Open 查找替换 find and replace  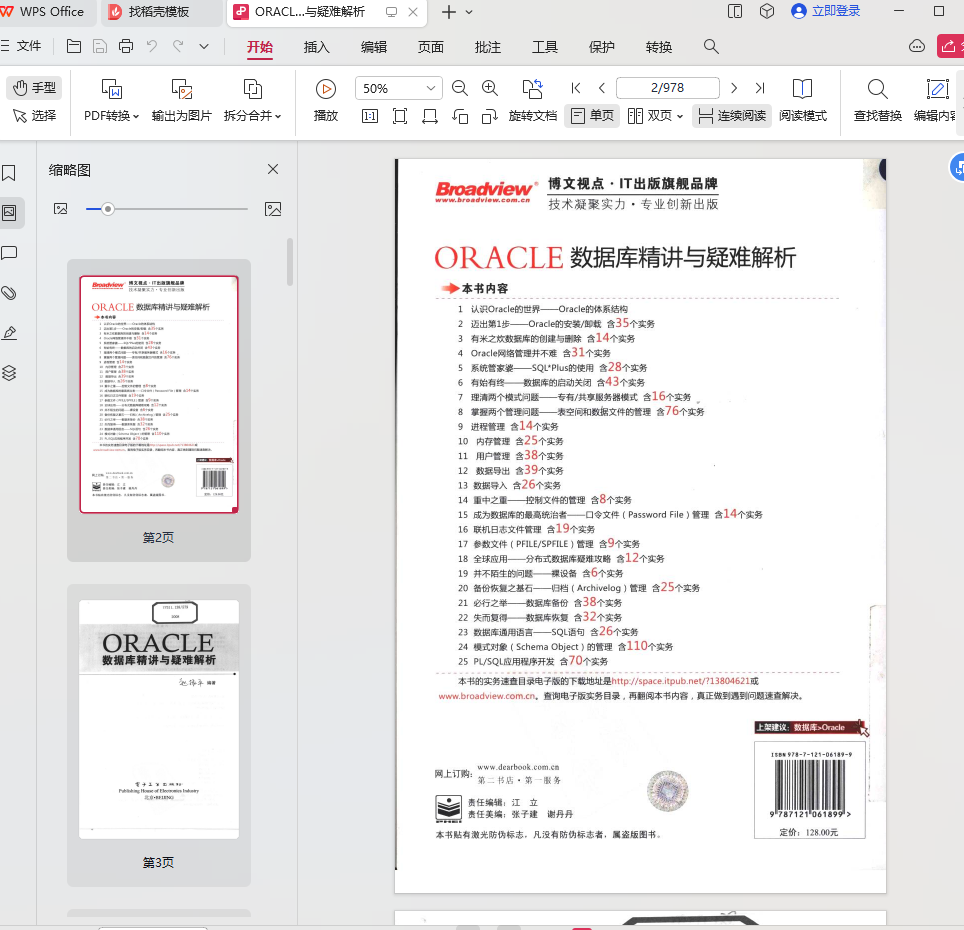point(877,100)
